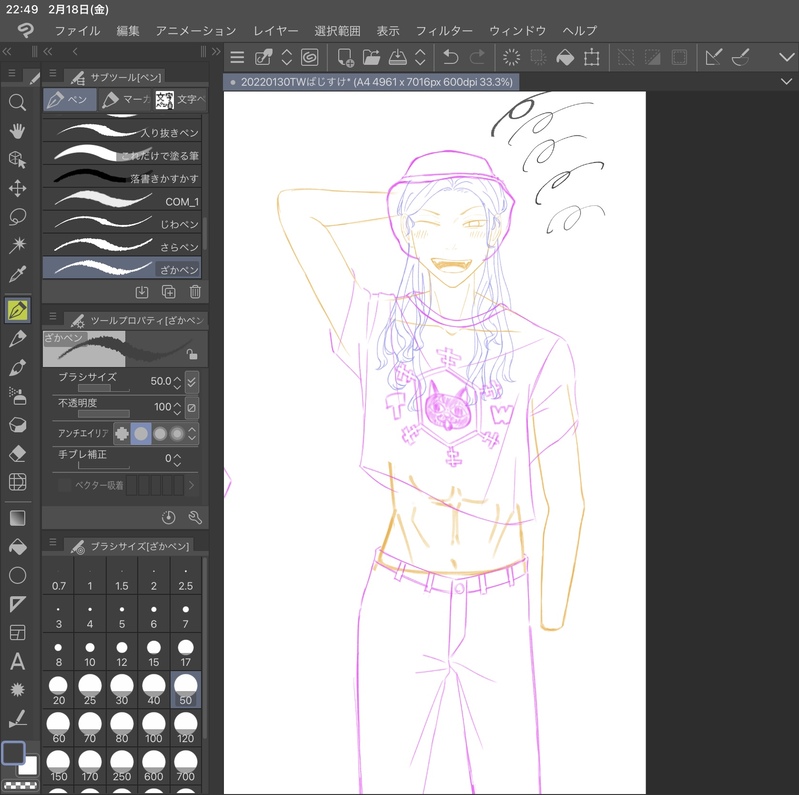The image size is (799, 795).
Task: Collapse left palette dock double chevron
Action: [x=7, y=51]
